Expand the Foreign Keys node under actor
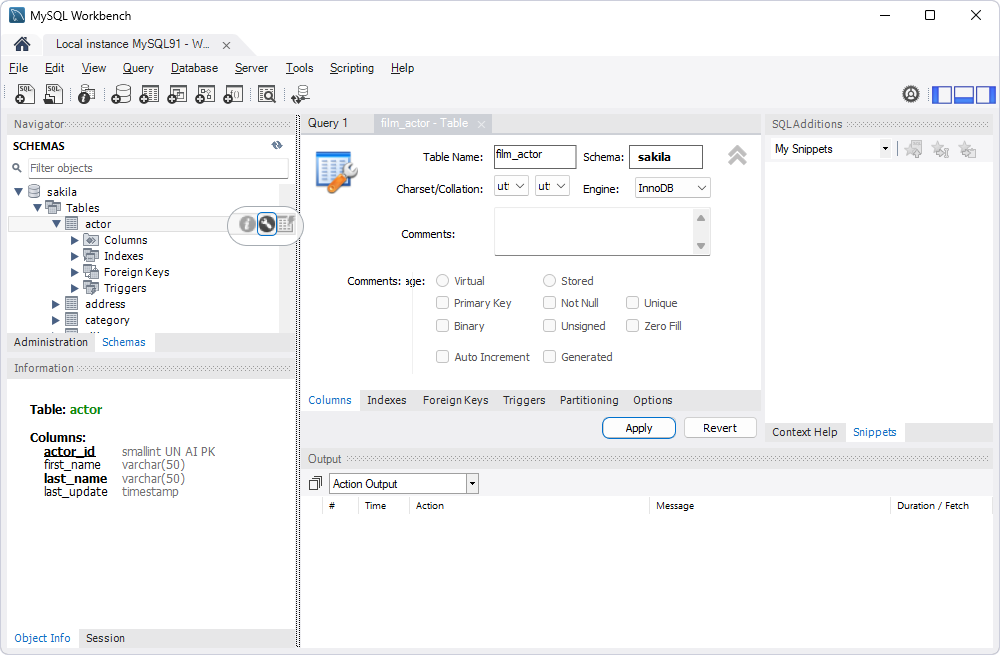The height and width of the screenshot is (655, 1000). point(75,272)
